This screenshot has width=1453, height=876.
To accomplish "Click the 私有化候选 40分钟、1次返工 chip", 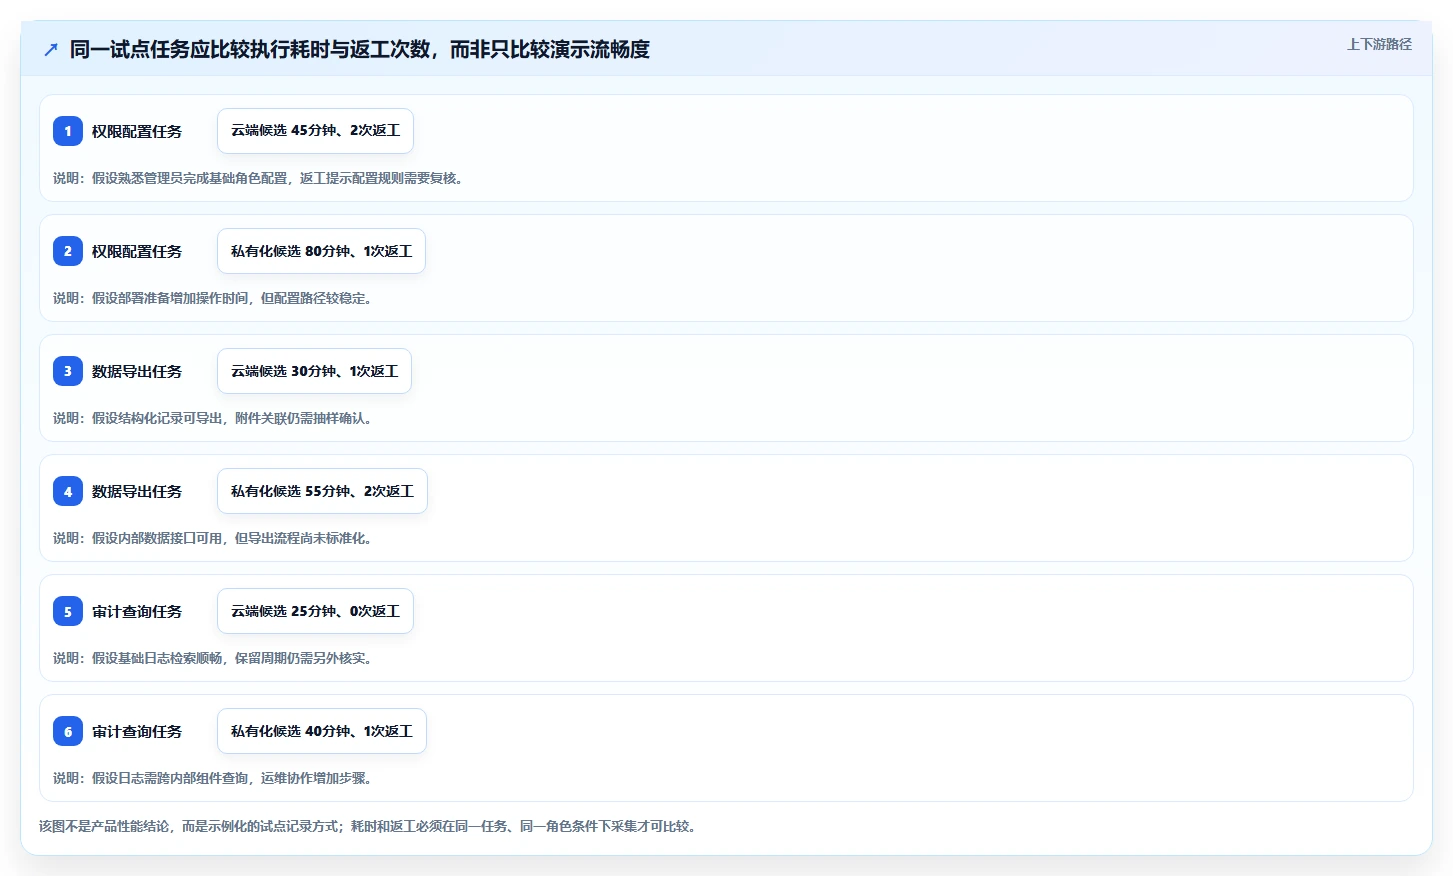I will click(322, 731).
